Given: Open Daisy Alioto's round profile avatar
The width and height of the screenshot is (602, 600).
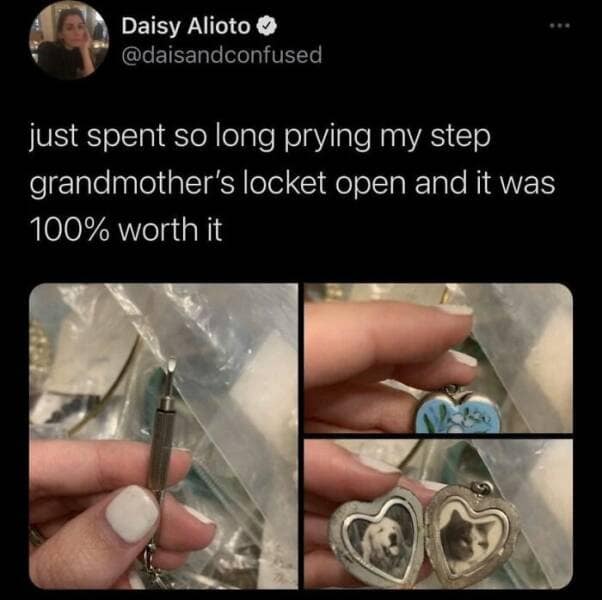Looking at the screenshot, I should pyautogui.click(x=69, y=40).
